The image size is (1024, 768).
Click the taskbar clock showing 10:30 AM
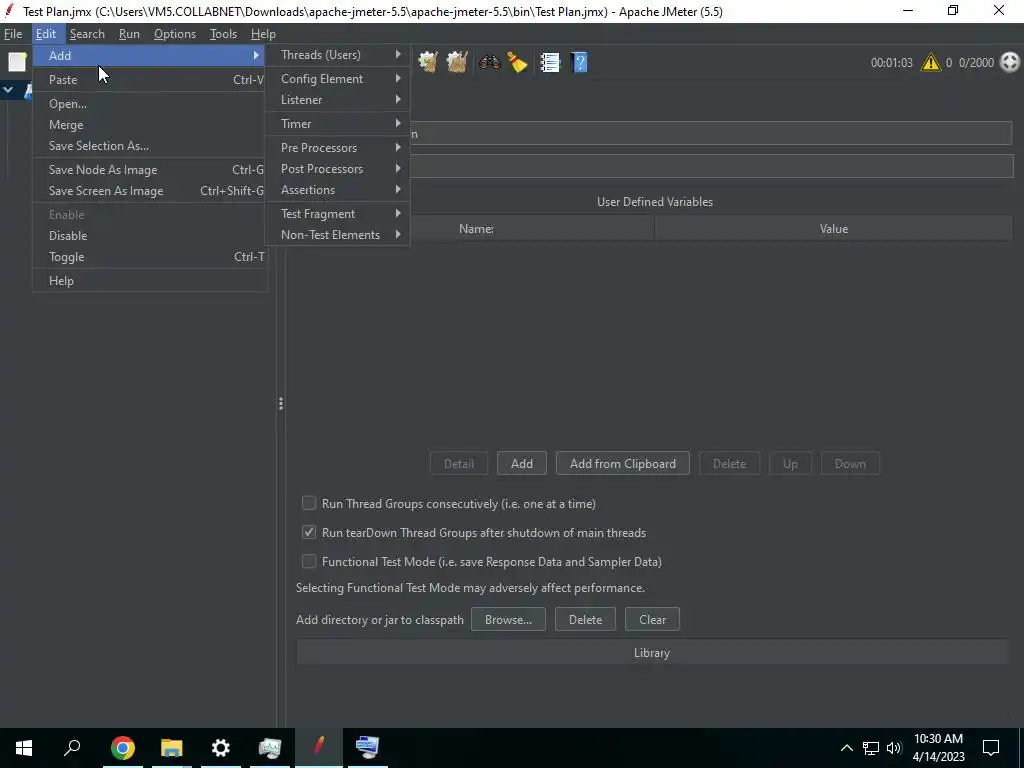point(938,748)
